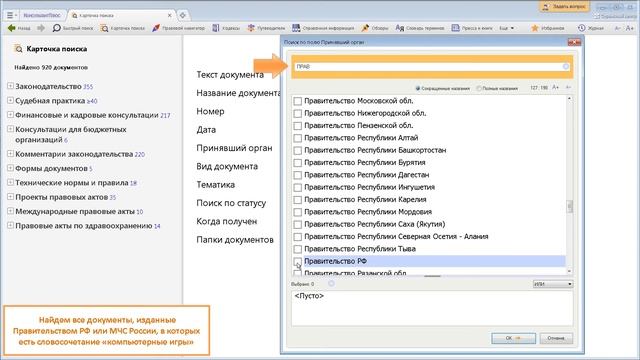Open Обзоры from the toolbar

pos(374,28)
